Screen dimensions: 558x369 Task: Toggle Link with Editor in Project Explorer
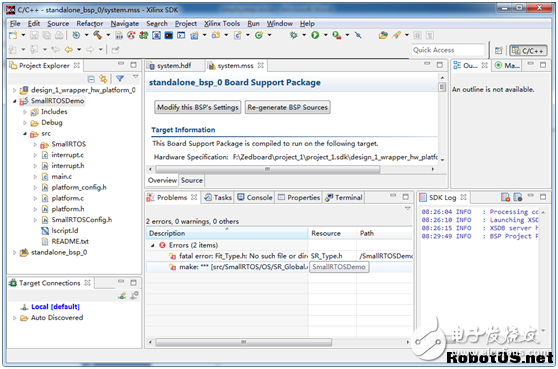[x=104, y=79]
